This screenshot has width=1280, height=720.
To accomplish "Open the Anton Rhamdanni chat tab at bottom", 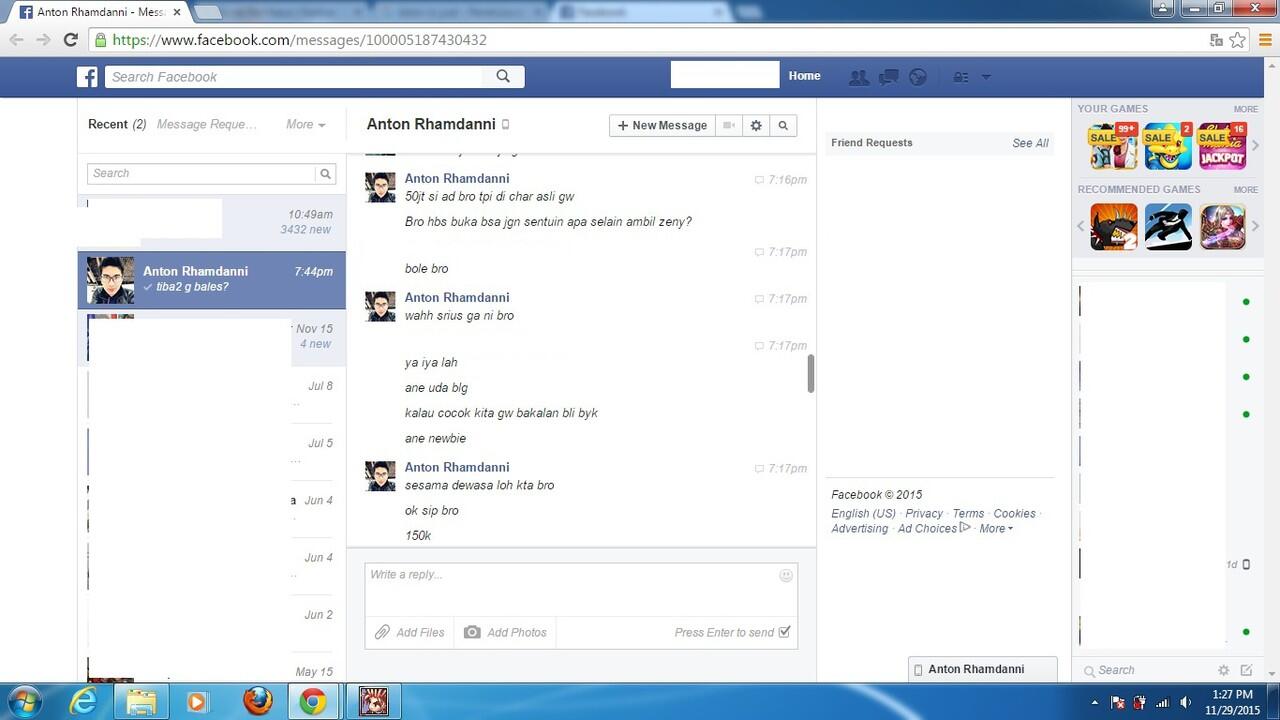I will (982, 669).
